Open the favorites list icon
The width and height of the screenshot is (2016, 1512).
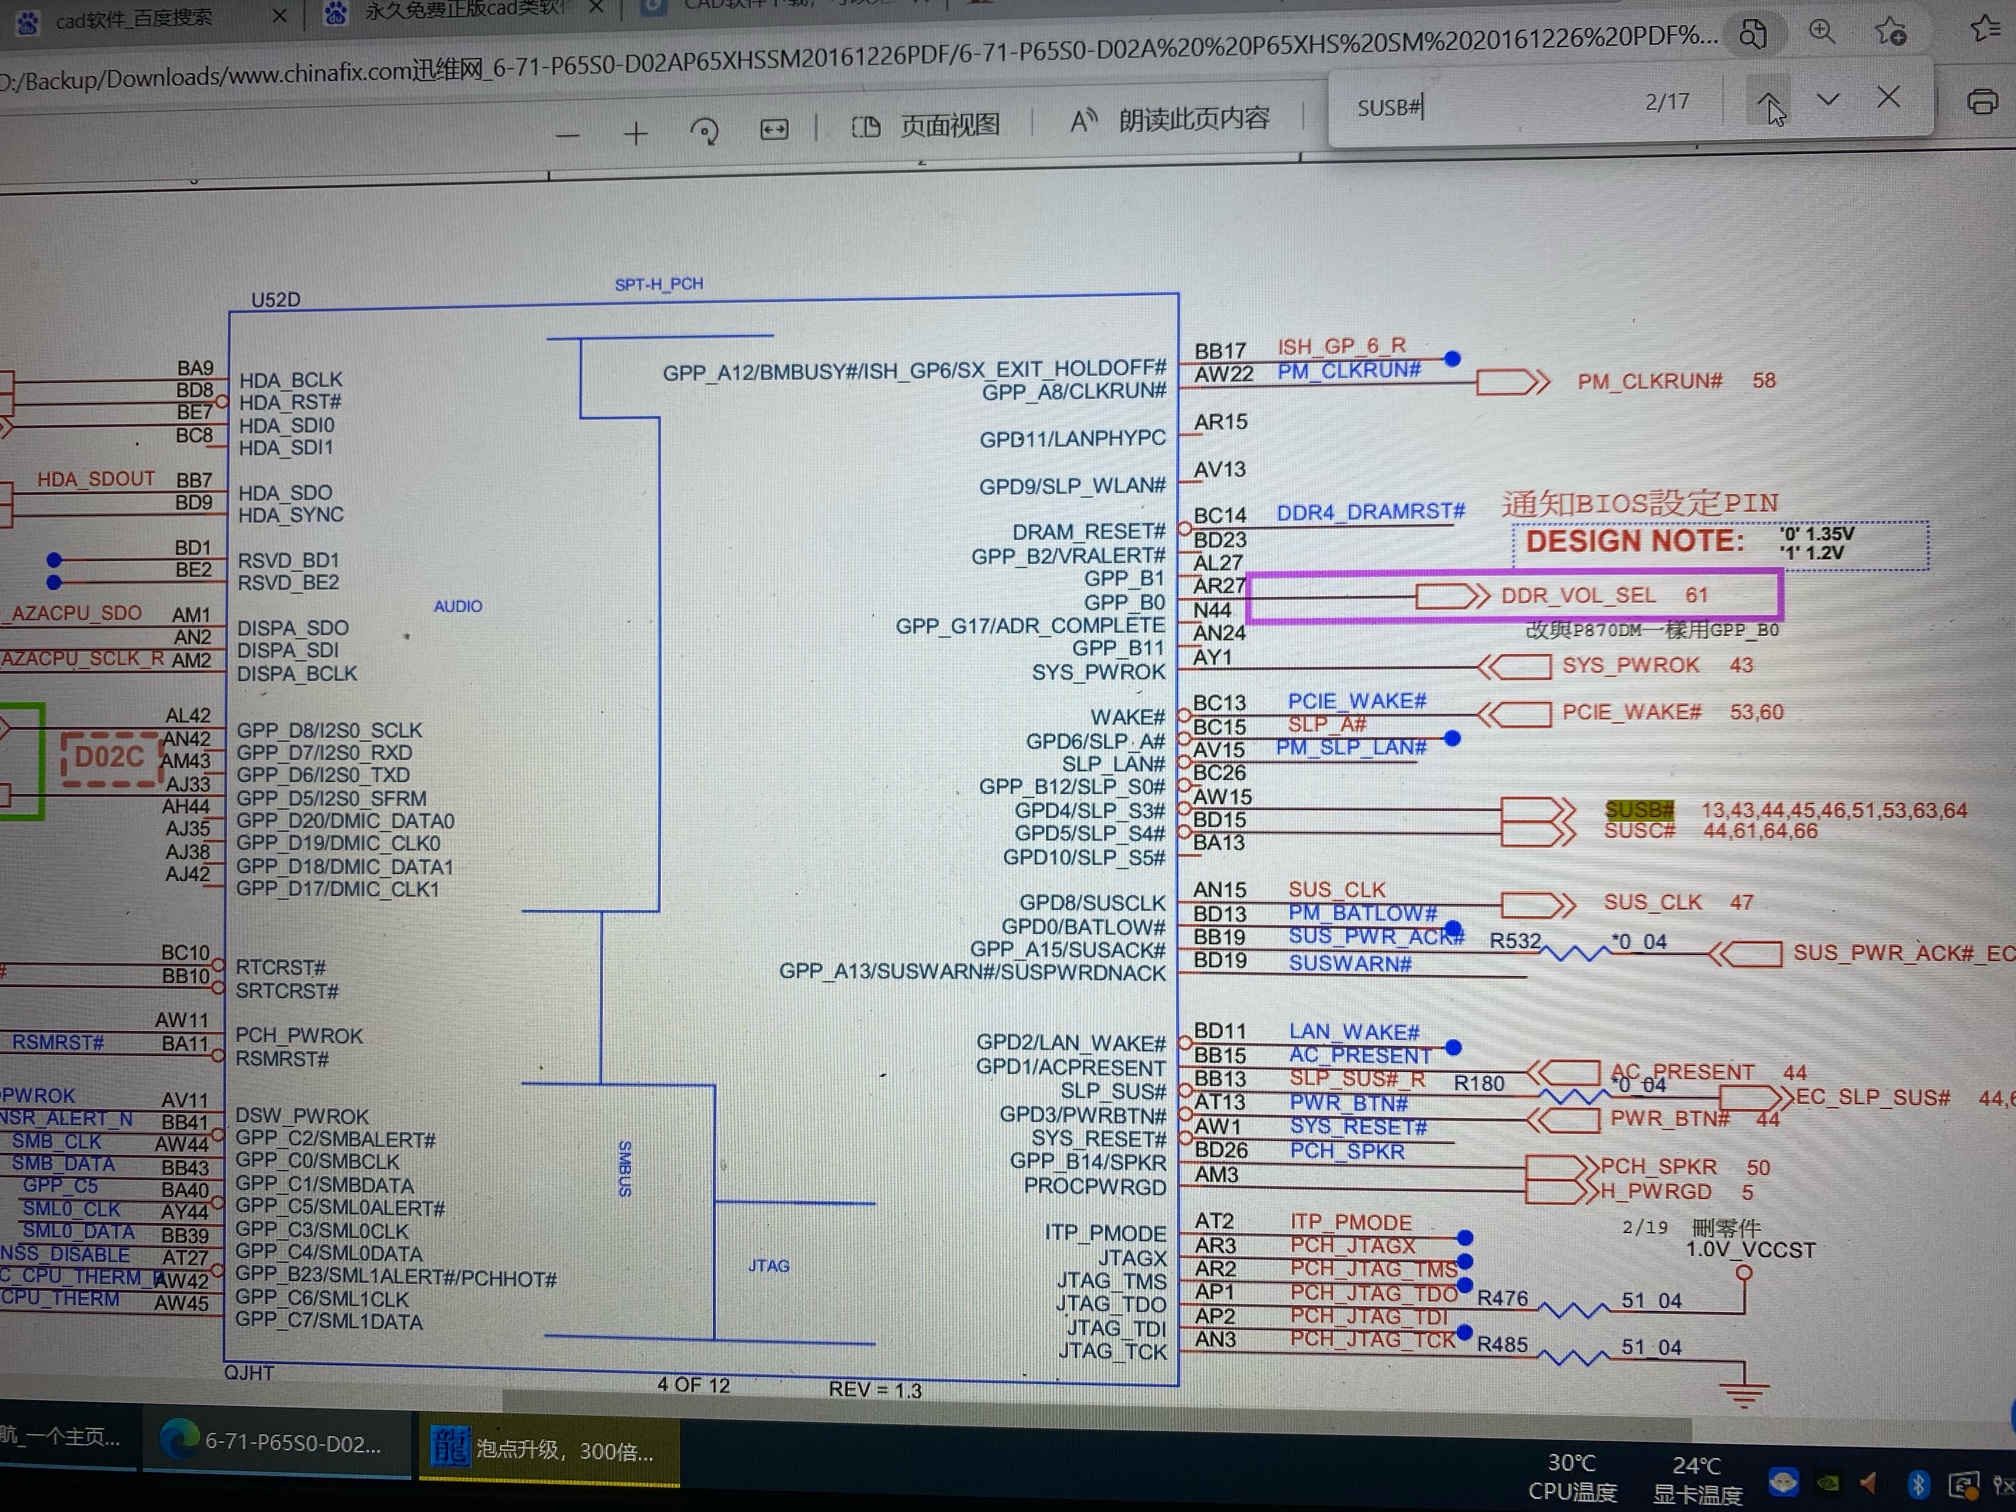pyautogui.click(x=1984, y=28)
